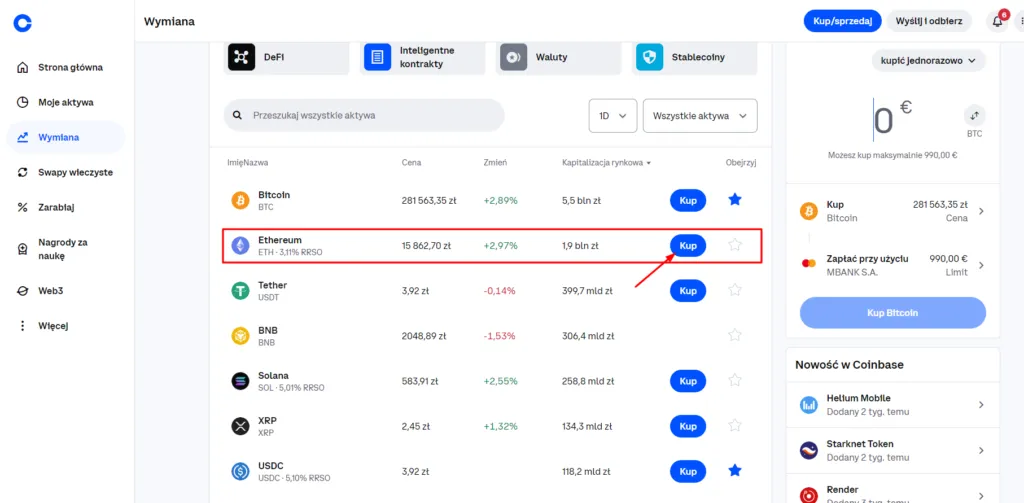Click Kup button for USDC
Viewport: 1024px width, 503px height.
(x=688, y=471)
